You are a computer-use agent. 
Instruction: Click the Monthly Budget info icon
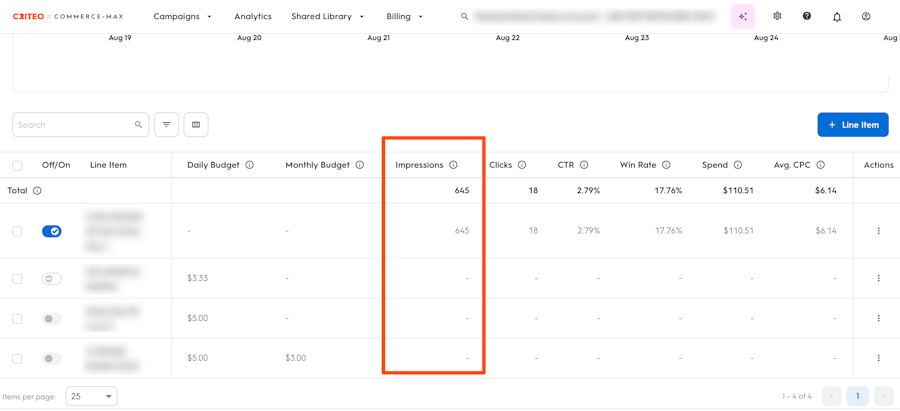point(360,165)
